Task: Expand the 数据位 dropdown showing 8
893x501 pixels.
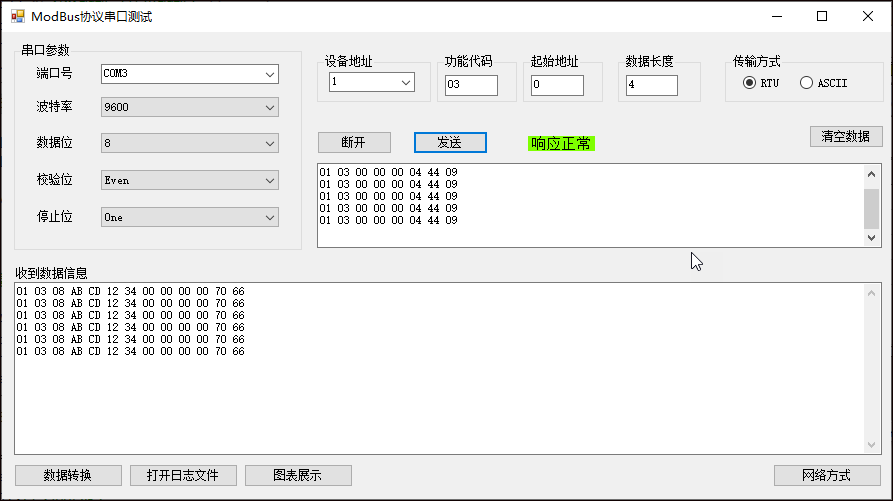Action: pyautogui.click(x=190, y=143)
